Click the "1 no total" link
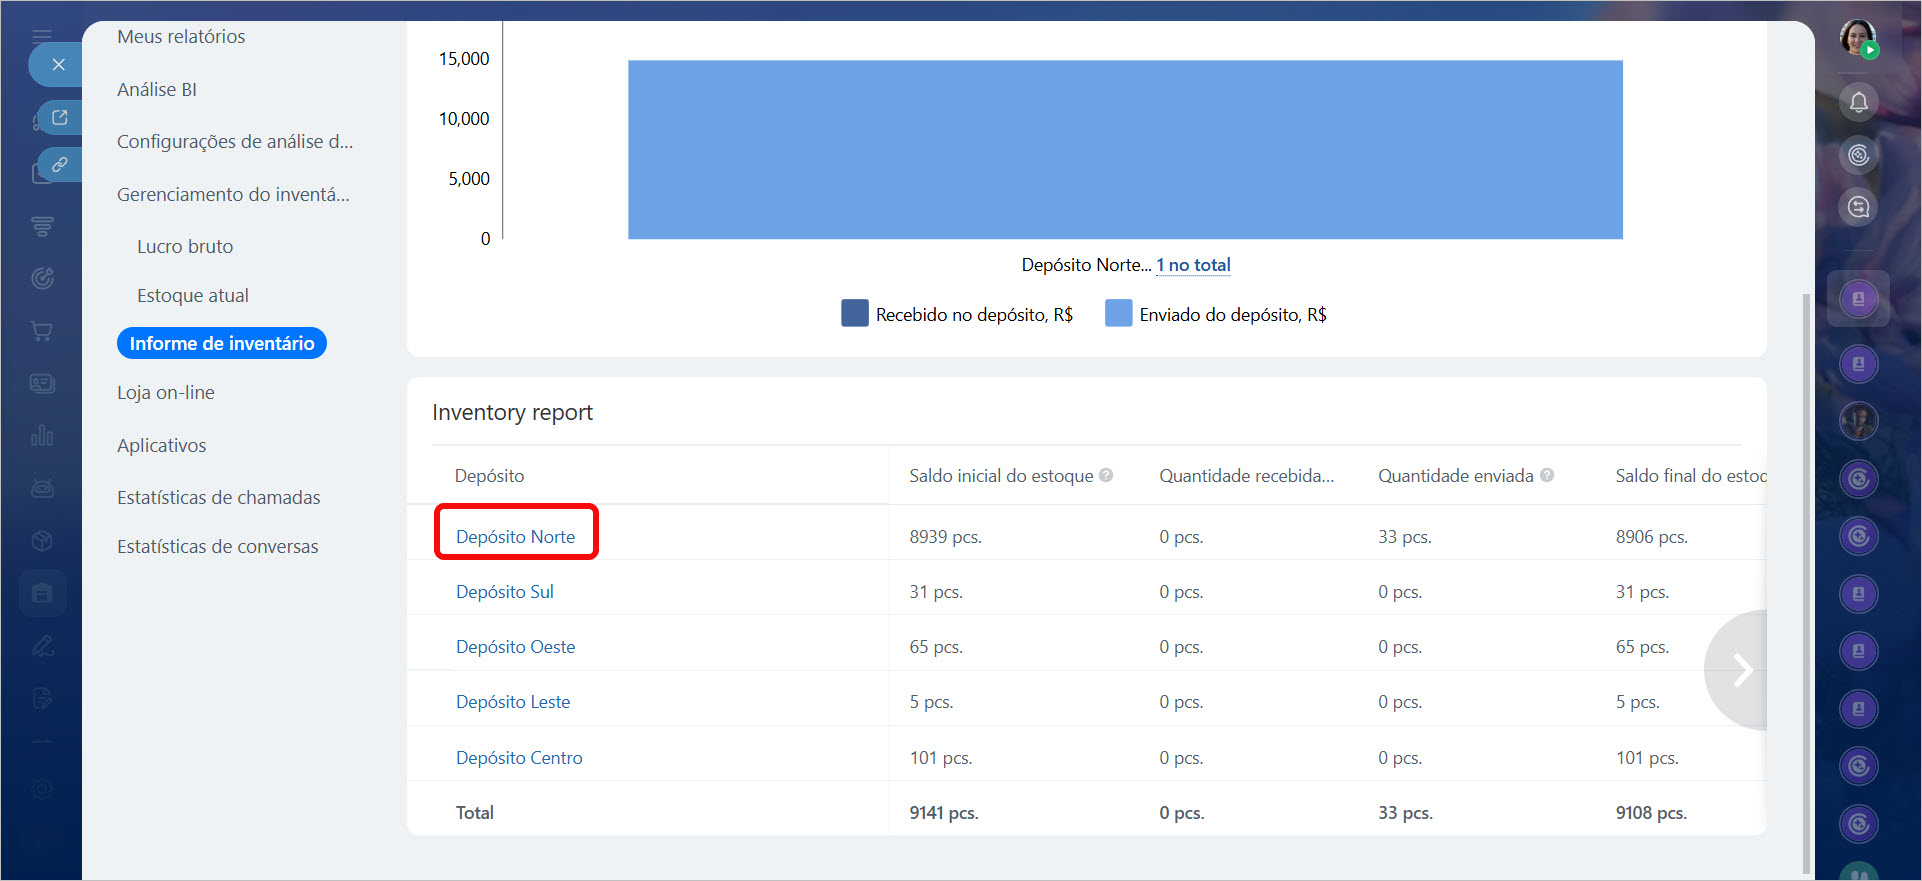This screenshot has height=881, width=1922. tap(1193, 265)
